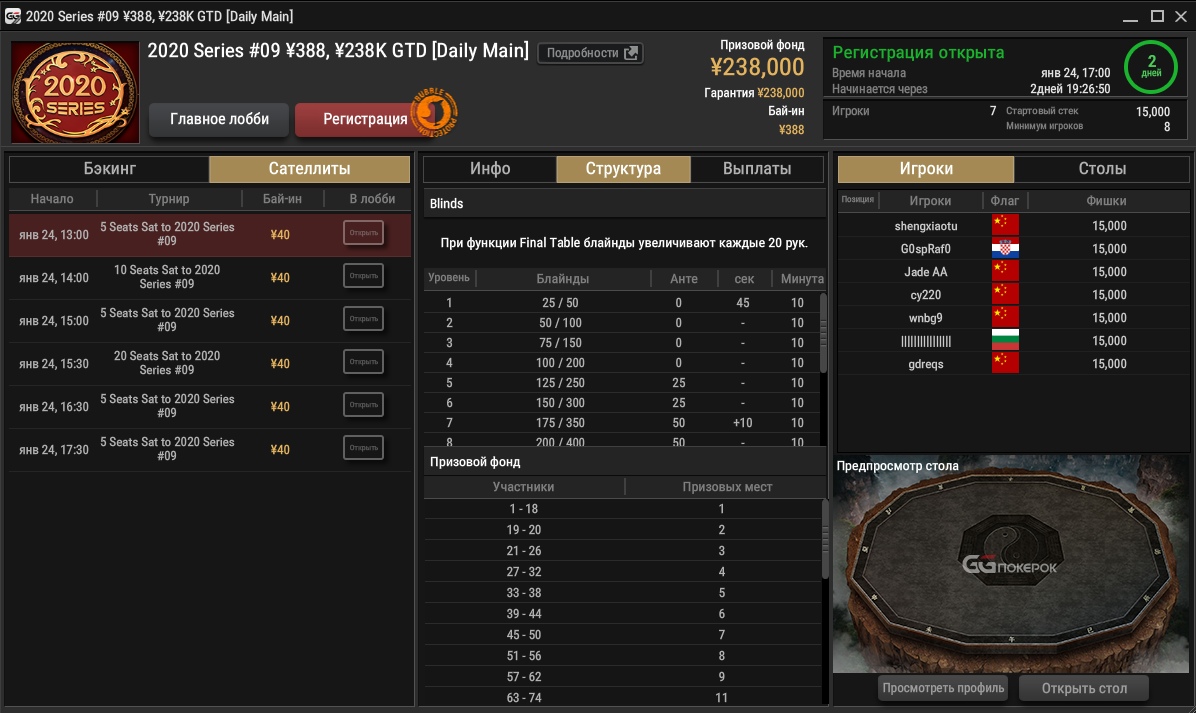
Task: Click Открыть стол button
Action: [1083, 688]
